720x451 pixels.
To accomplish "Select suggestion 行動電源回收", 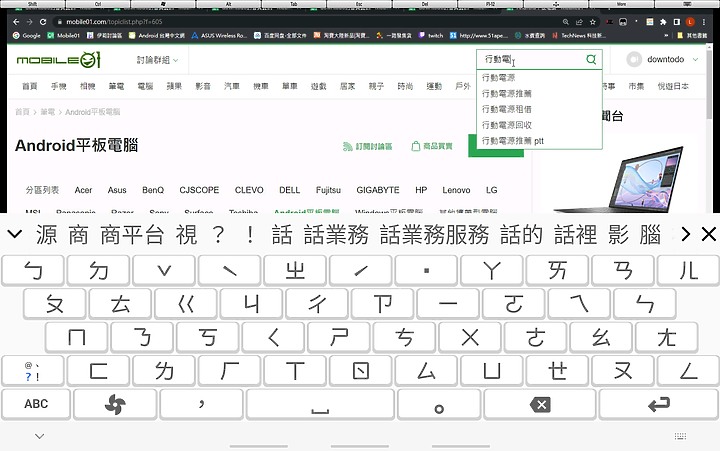I will (540, 124).
